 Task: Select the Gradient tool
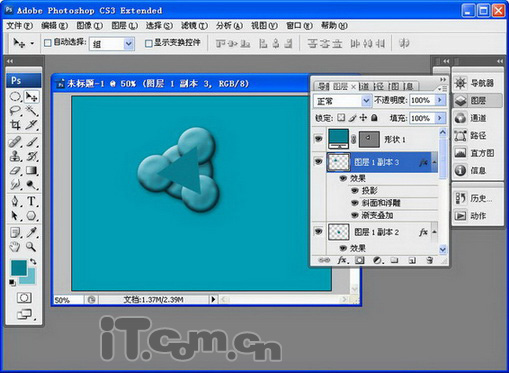point(32,170)
